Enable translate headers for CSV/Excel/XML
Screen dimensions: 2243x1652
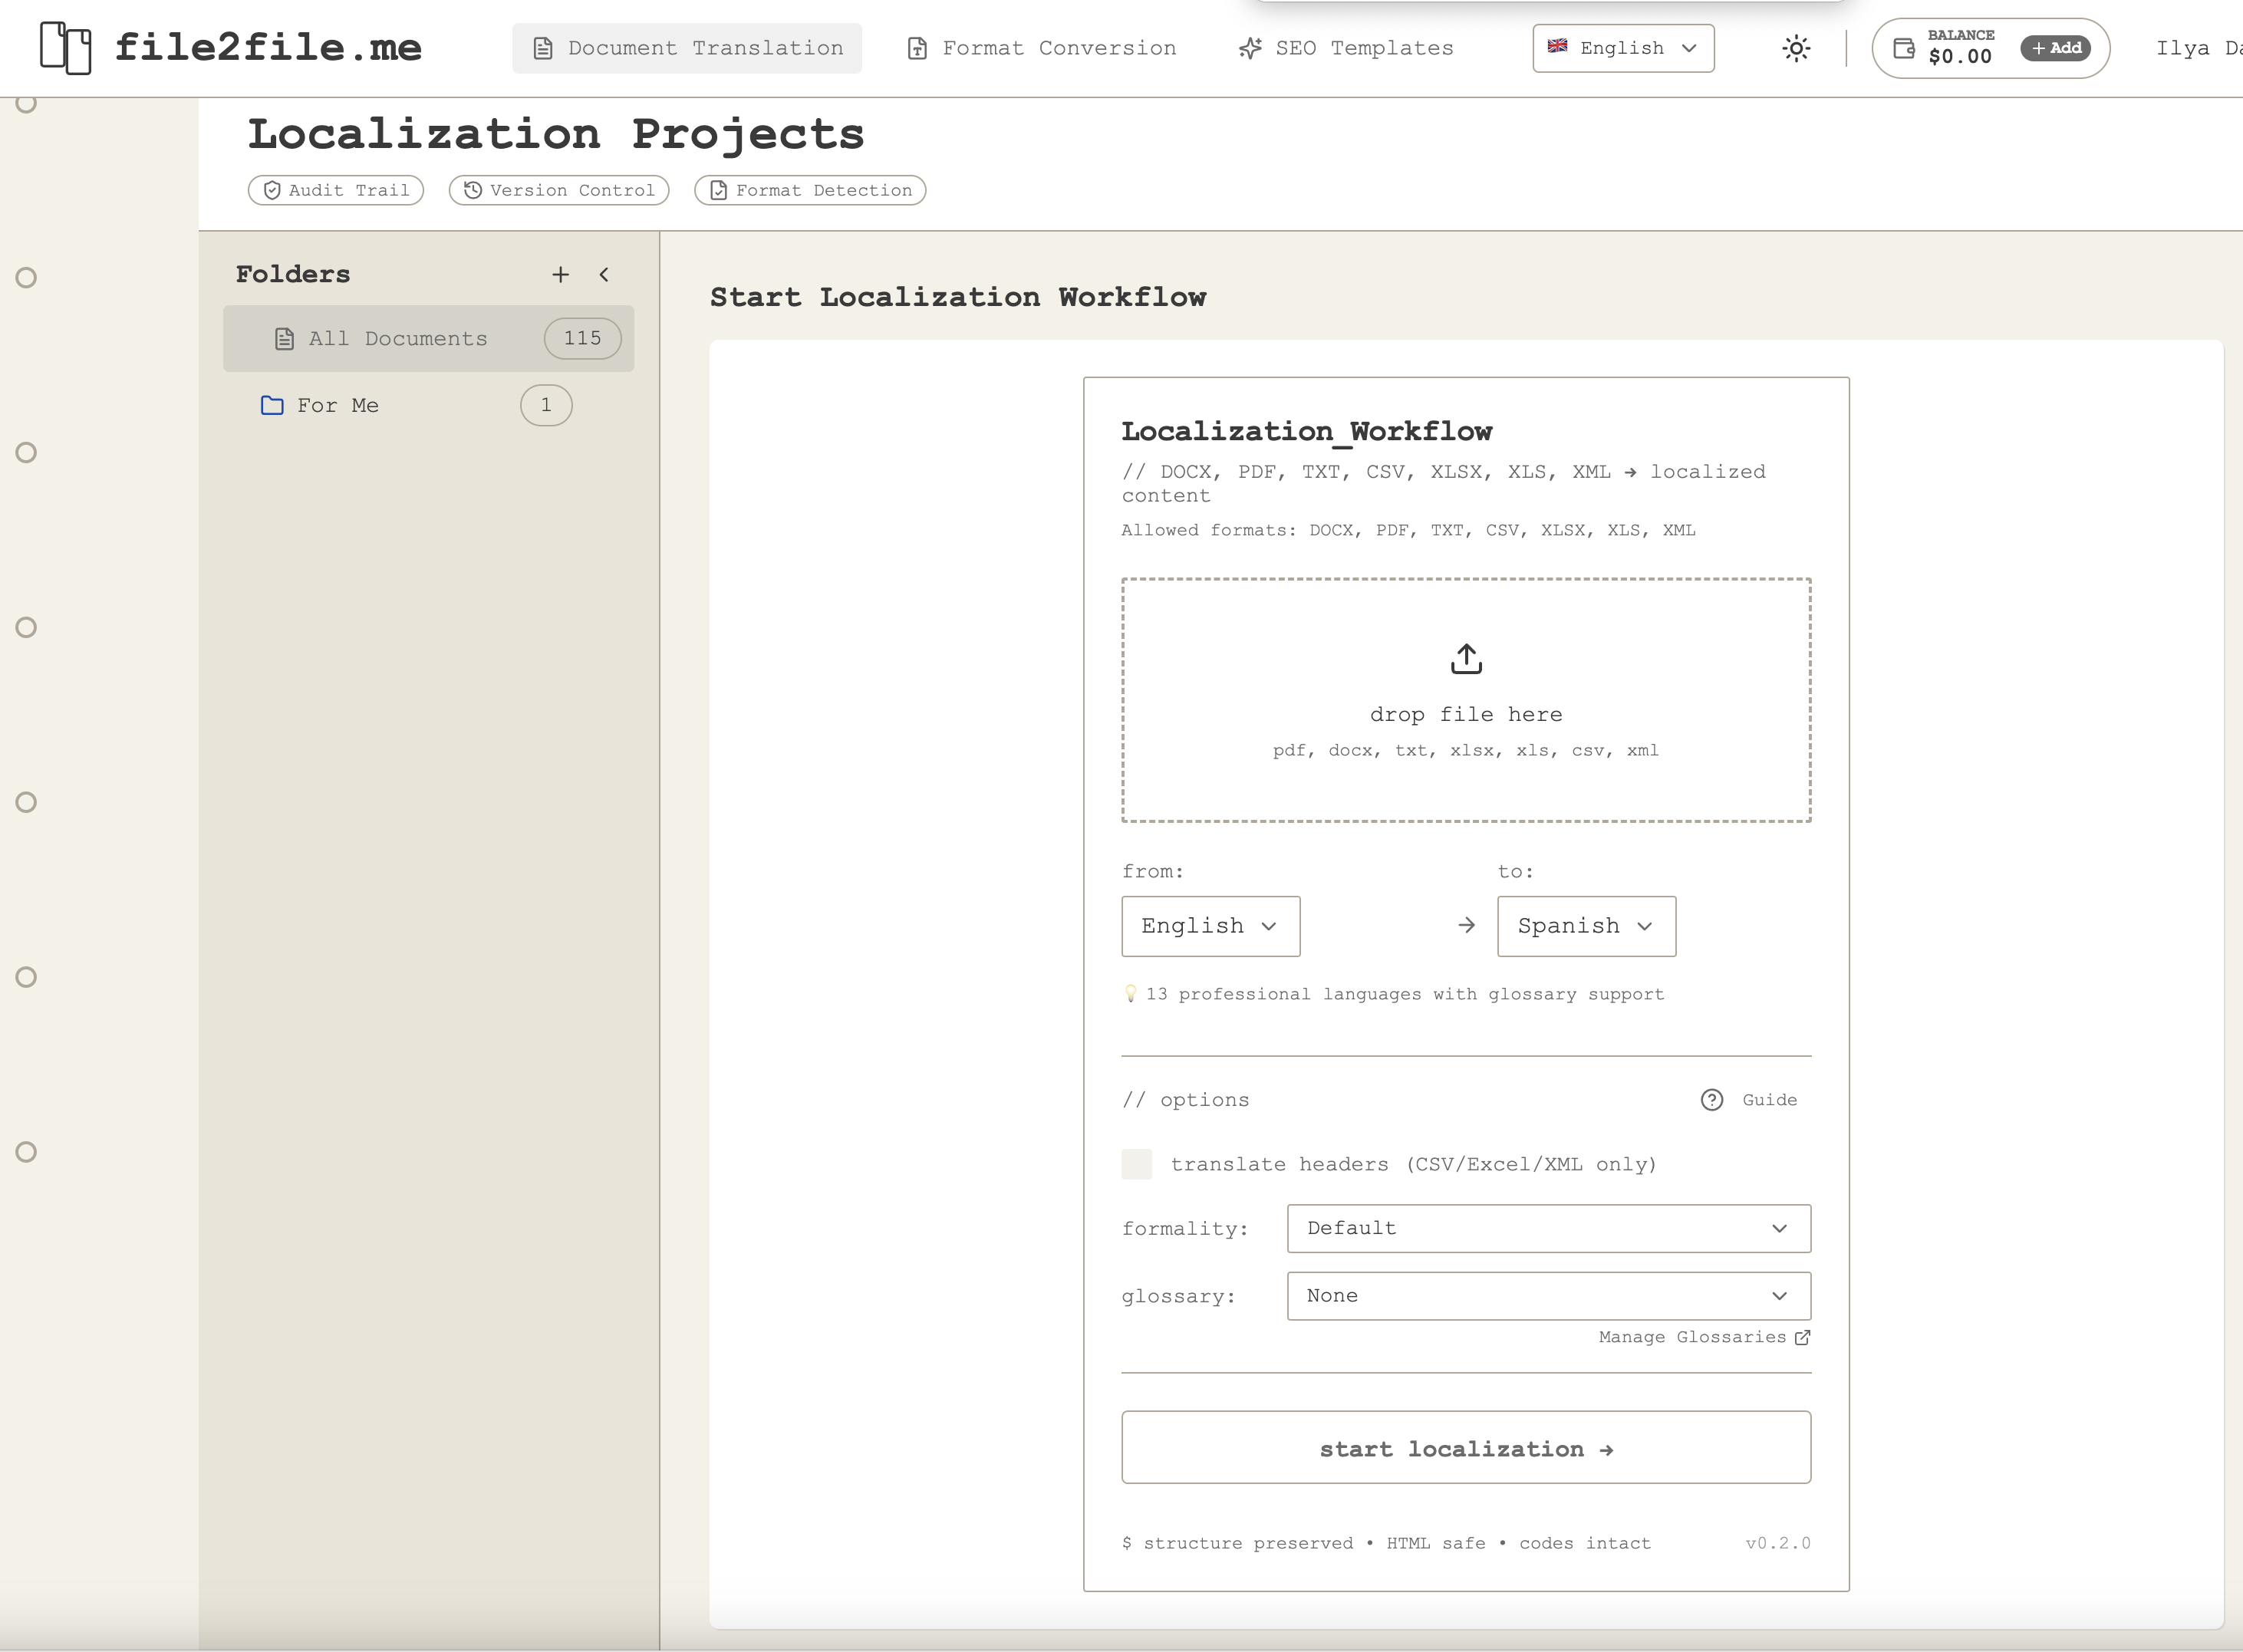pos(1137,1164)
